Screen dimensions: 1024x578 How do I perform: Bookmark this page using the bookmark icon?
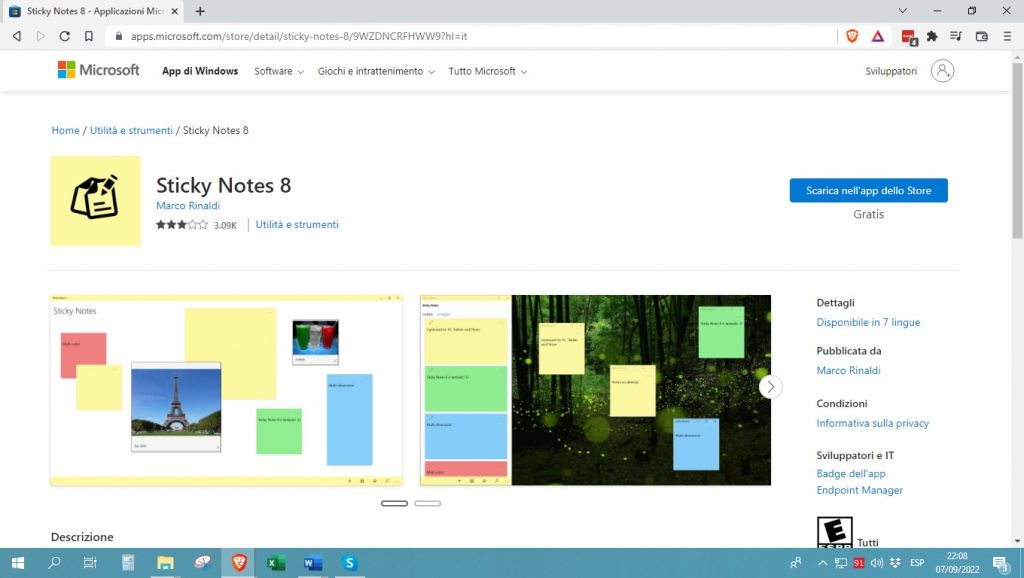click(89, 36)
